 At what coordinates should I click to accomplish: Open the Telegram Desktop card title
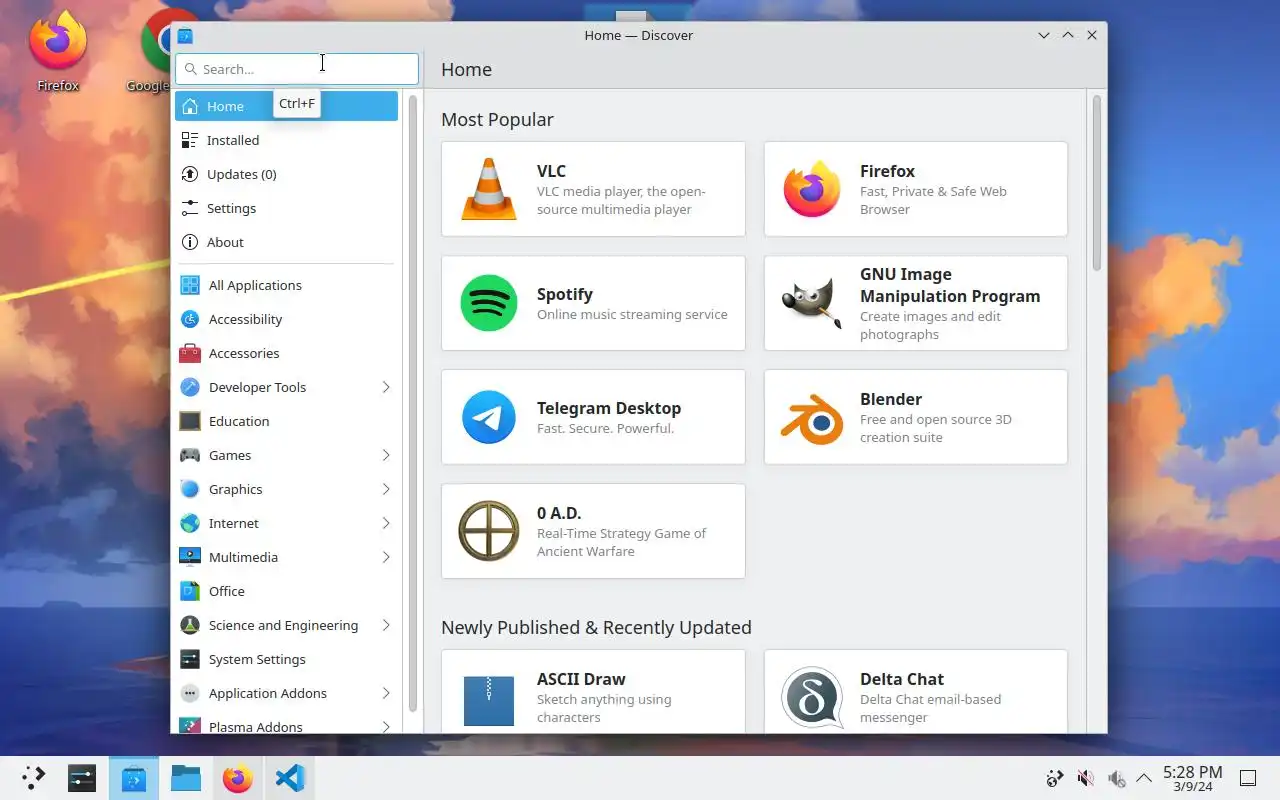609,408
